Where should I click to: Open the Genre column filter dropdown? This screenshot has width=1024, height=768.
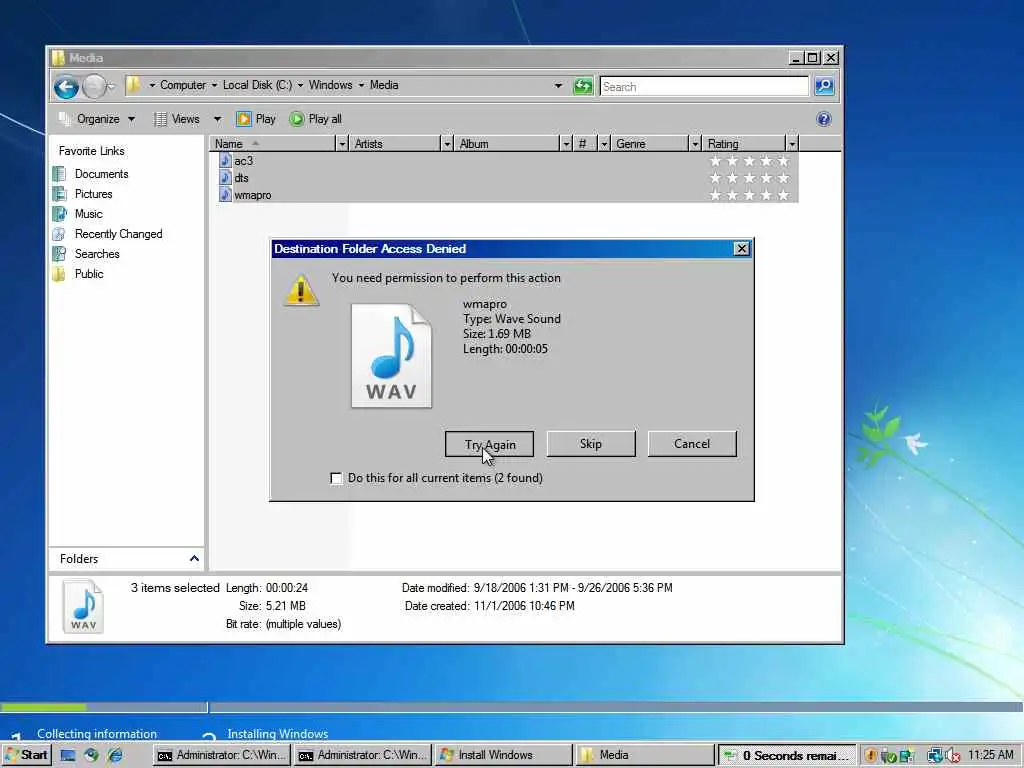click(x=696, y=144)
